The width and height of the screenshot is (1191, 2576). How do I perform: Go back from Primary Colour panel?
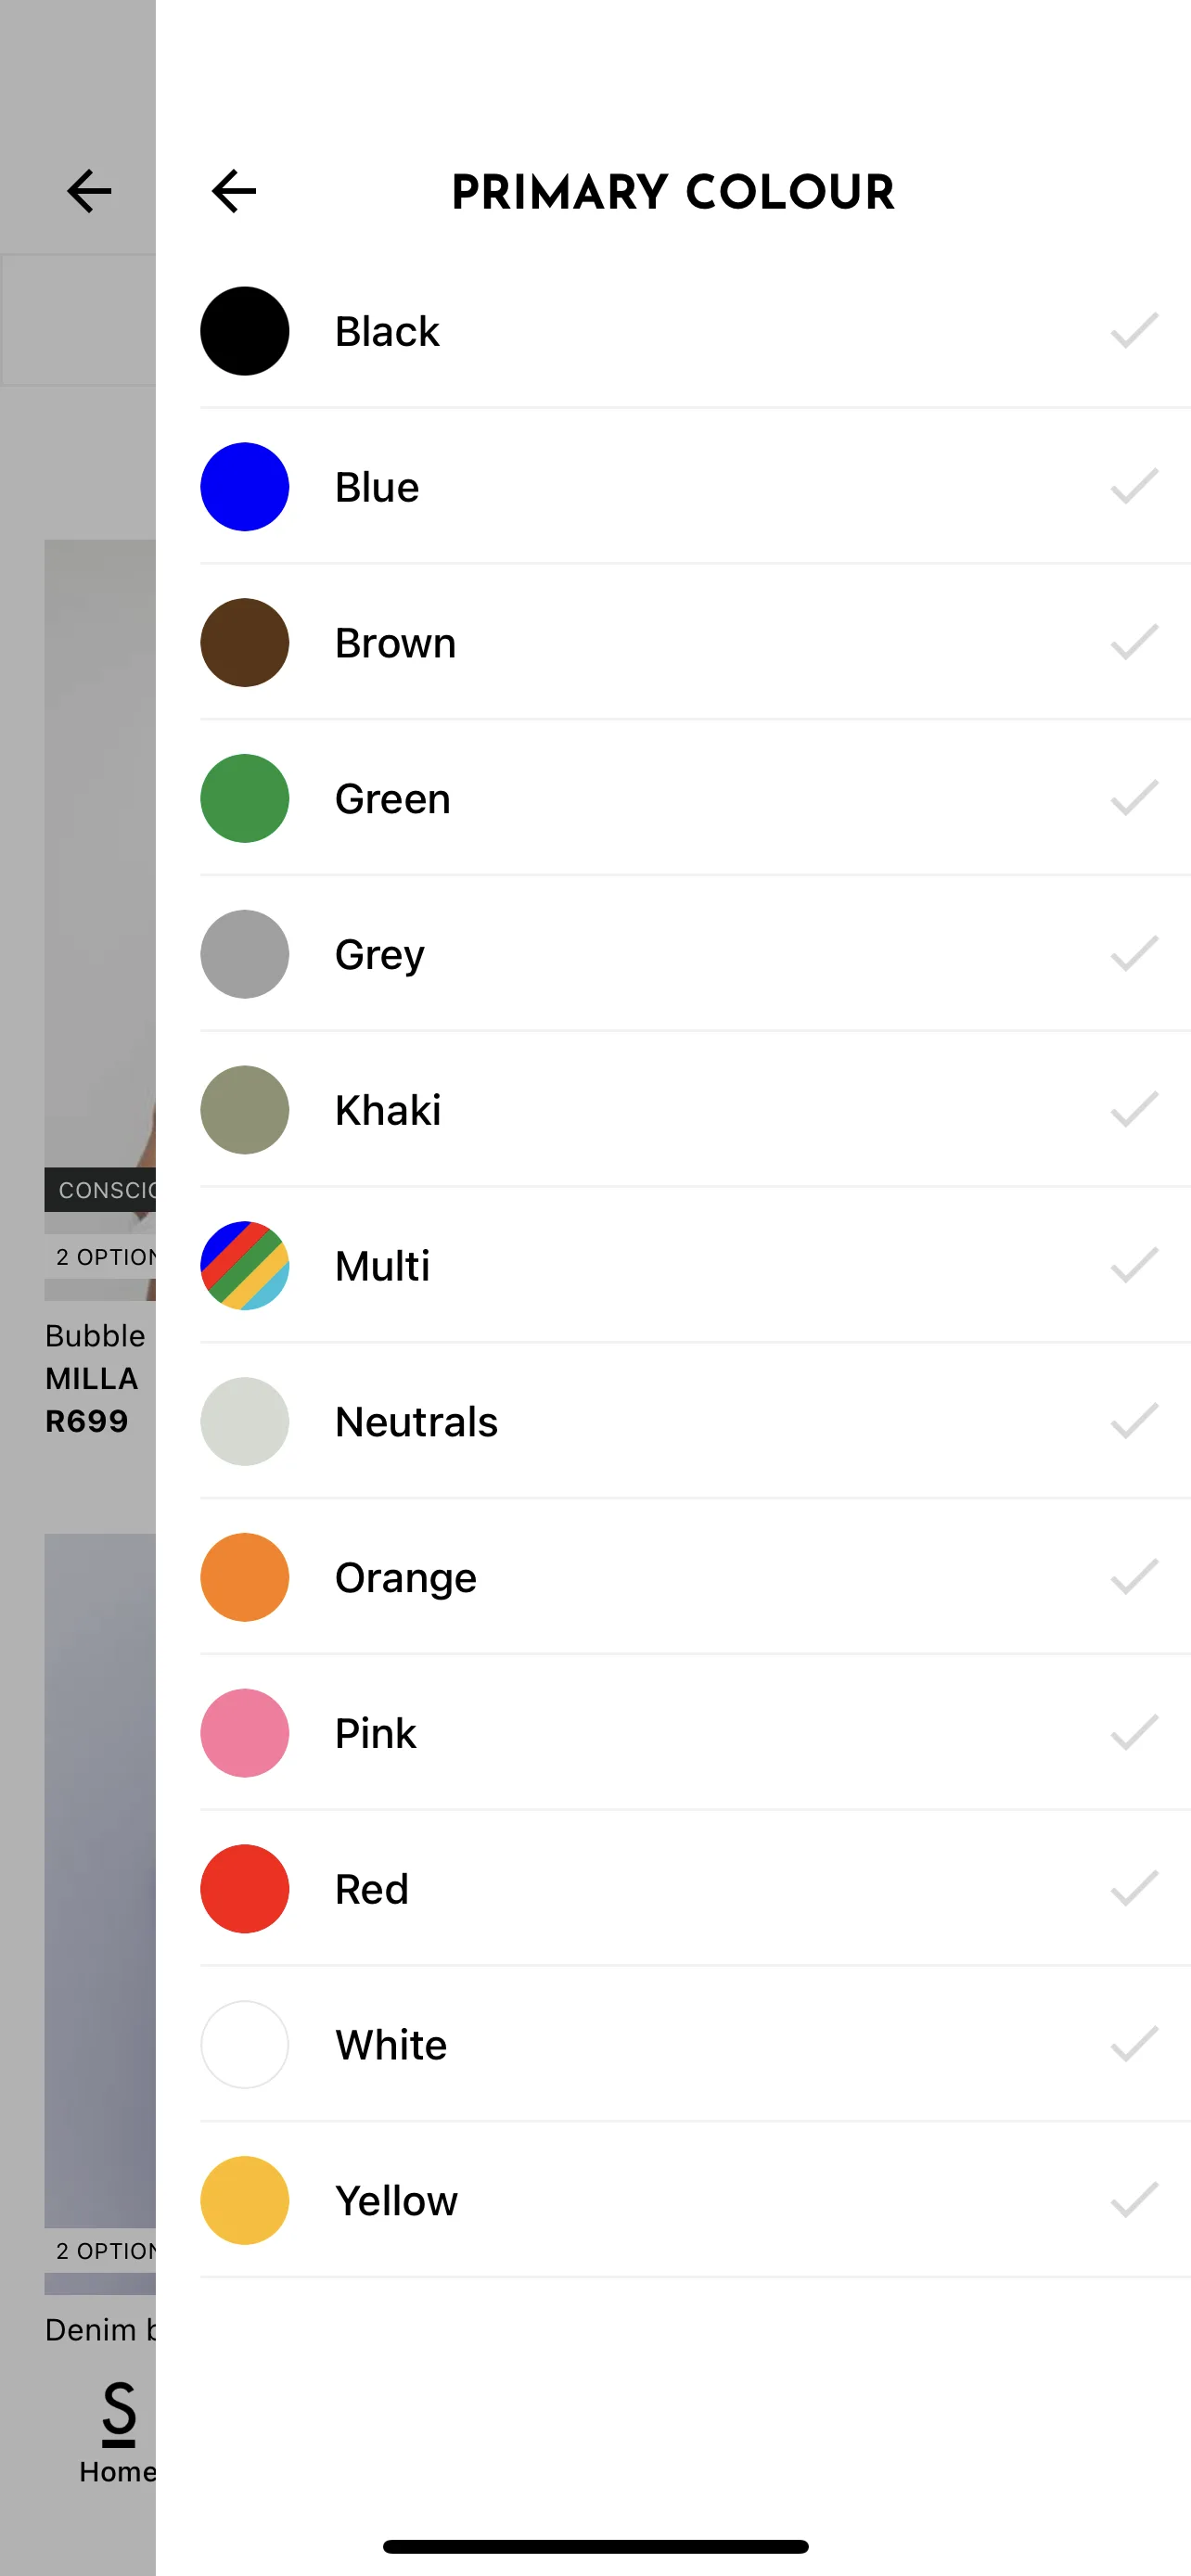tap(234, 191)
